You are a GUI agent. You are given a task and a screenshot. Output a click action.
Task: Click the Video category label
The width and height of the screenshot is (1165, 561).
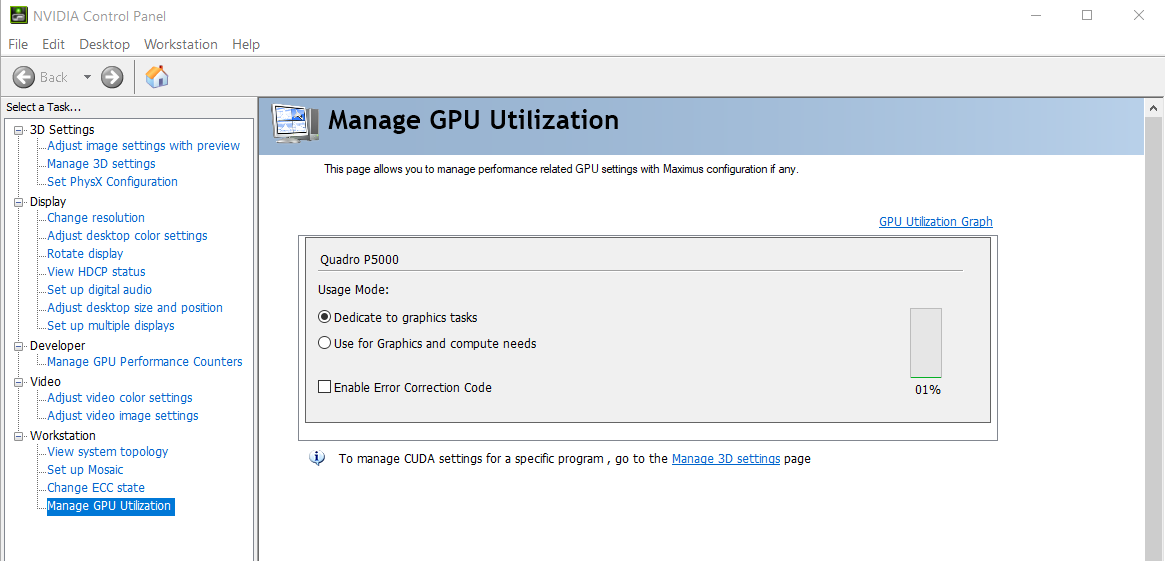pos(45,382)
